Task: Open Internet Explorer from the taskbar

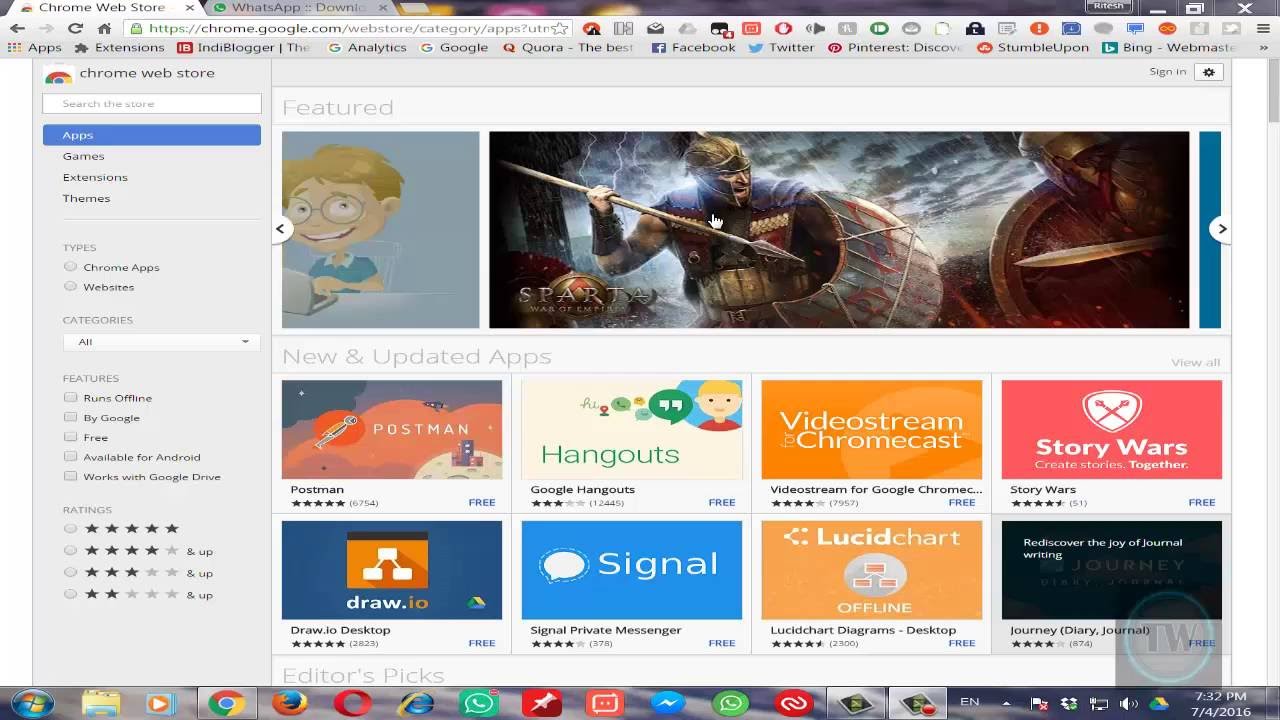Action: coord(416,704)
